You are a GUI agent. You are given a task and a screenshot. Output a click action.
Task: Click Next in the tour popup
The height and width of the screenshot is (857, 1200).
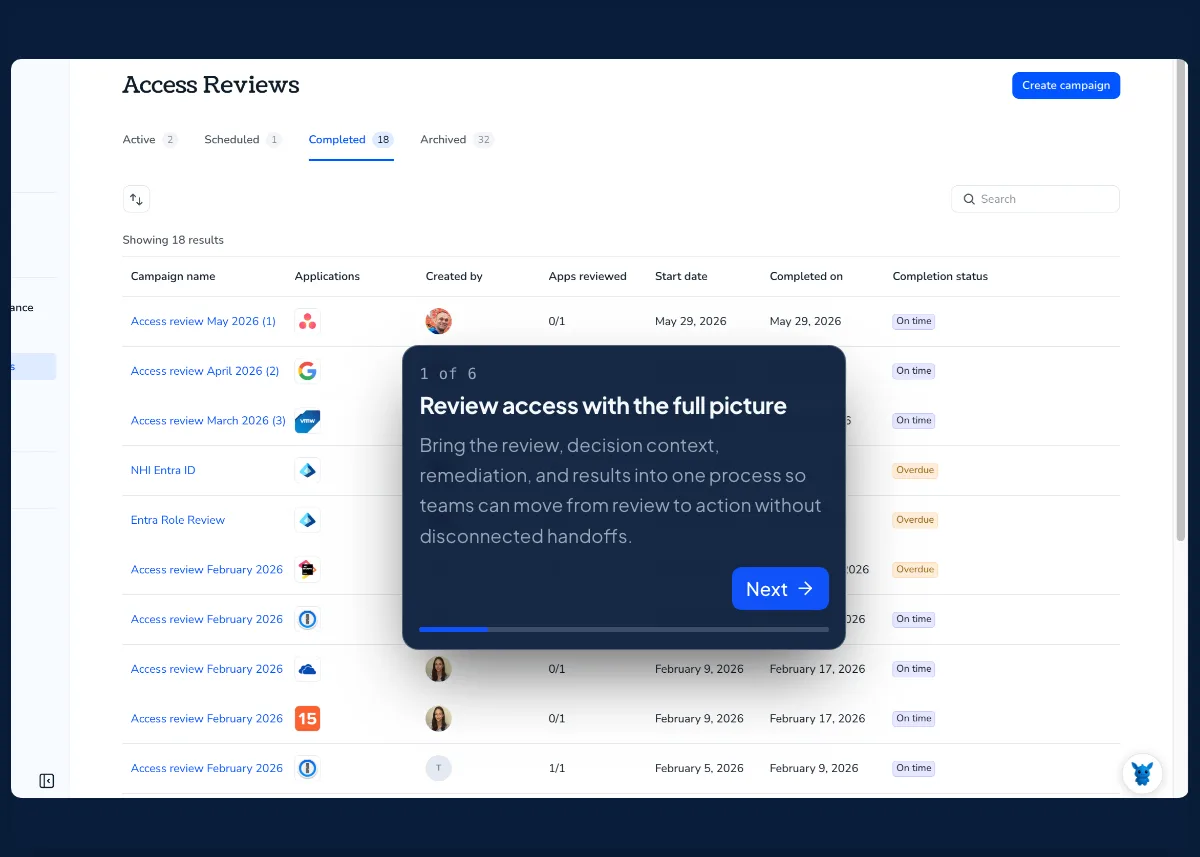(780, 589)
